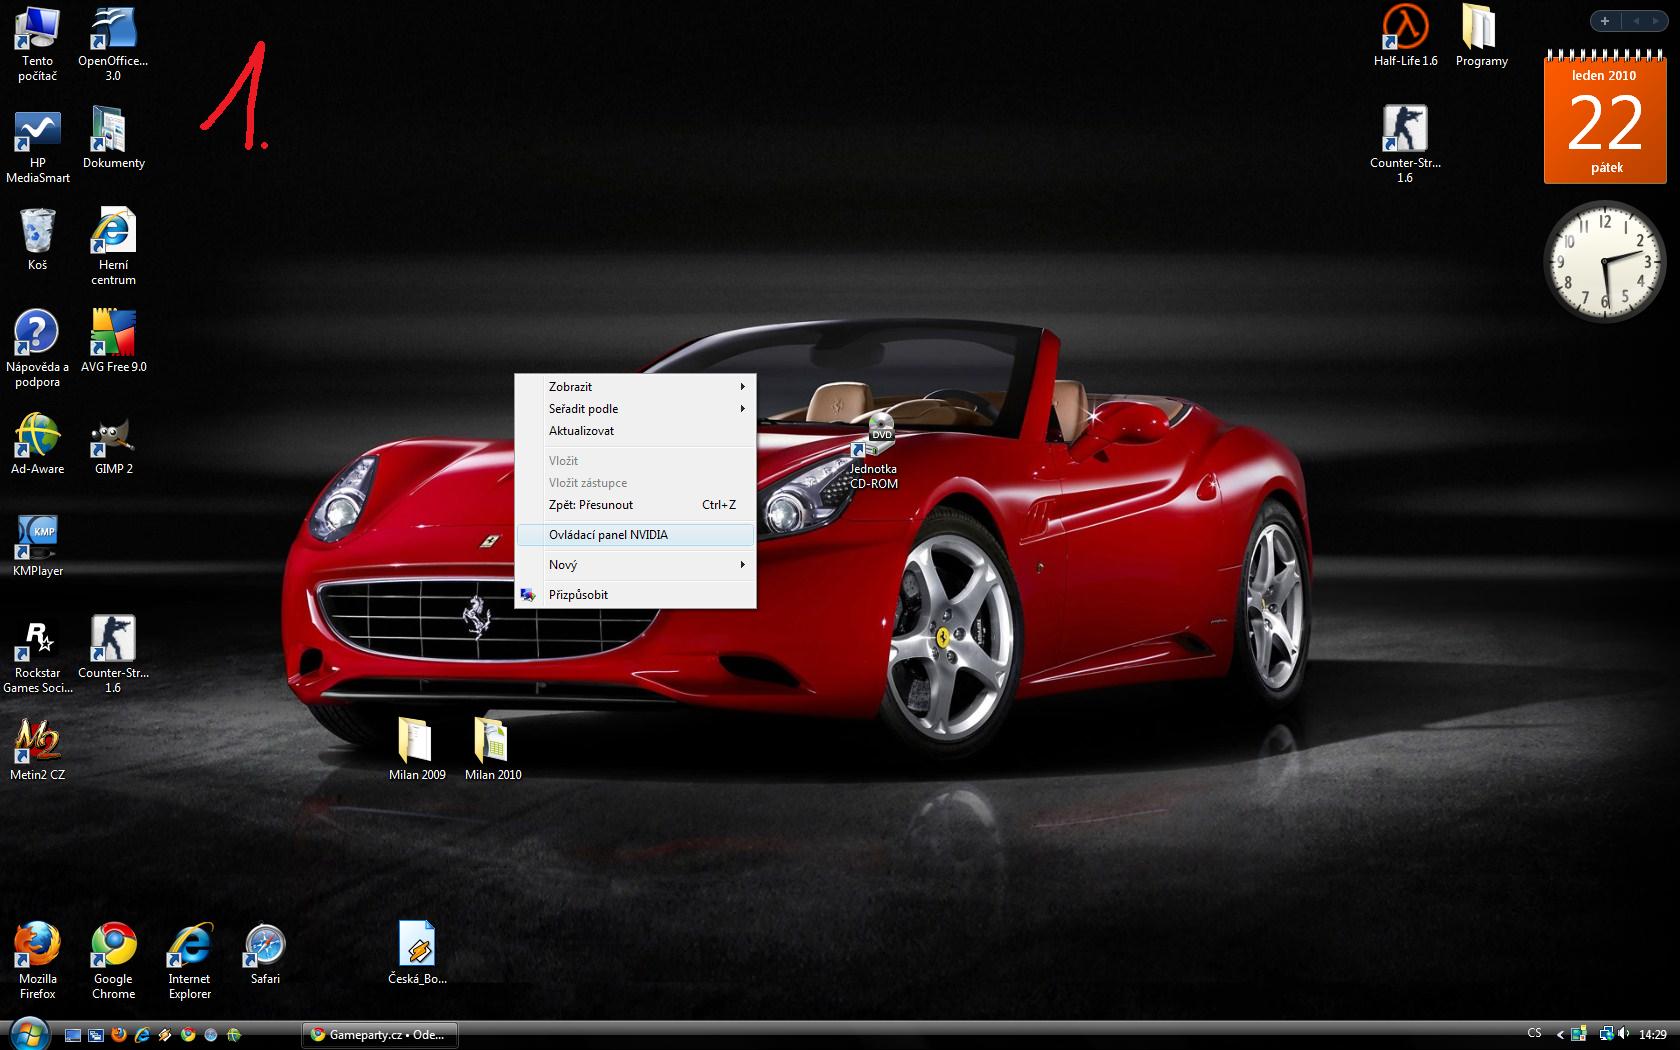The height and width of the screenshot is (1050, 1680).
Task: Select the Counter-Strike 1.6 icon next to Rockstar
Action: (x=113, y=655)
